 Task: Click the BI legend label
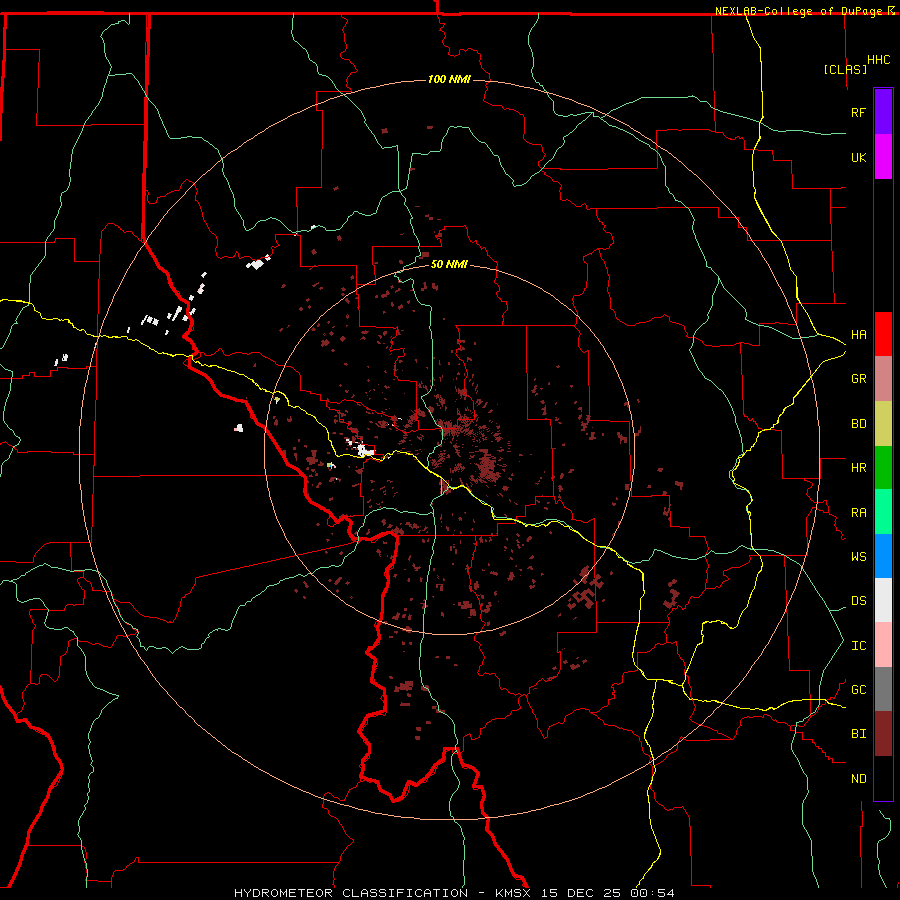pyautogui.click(x=858, y=734)
